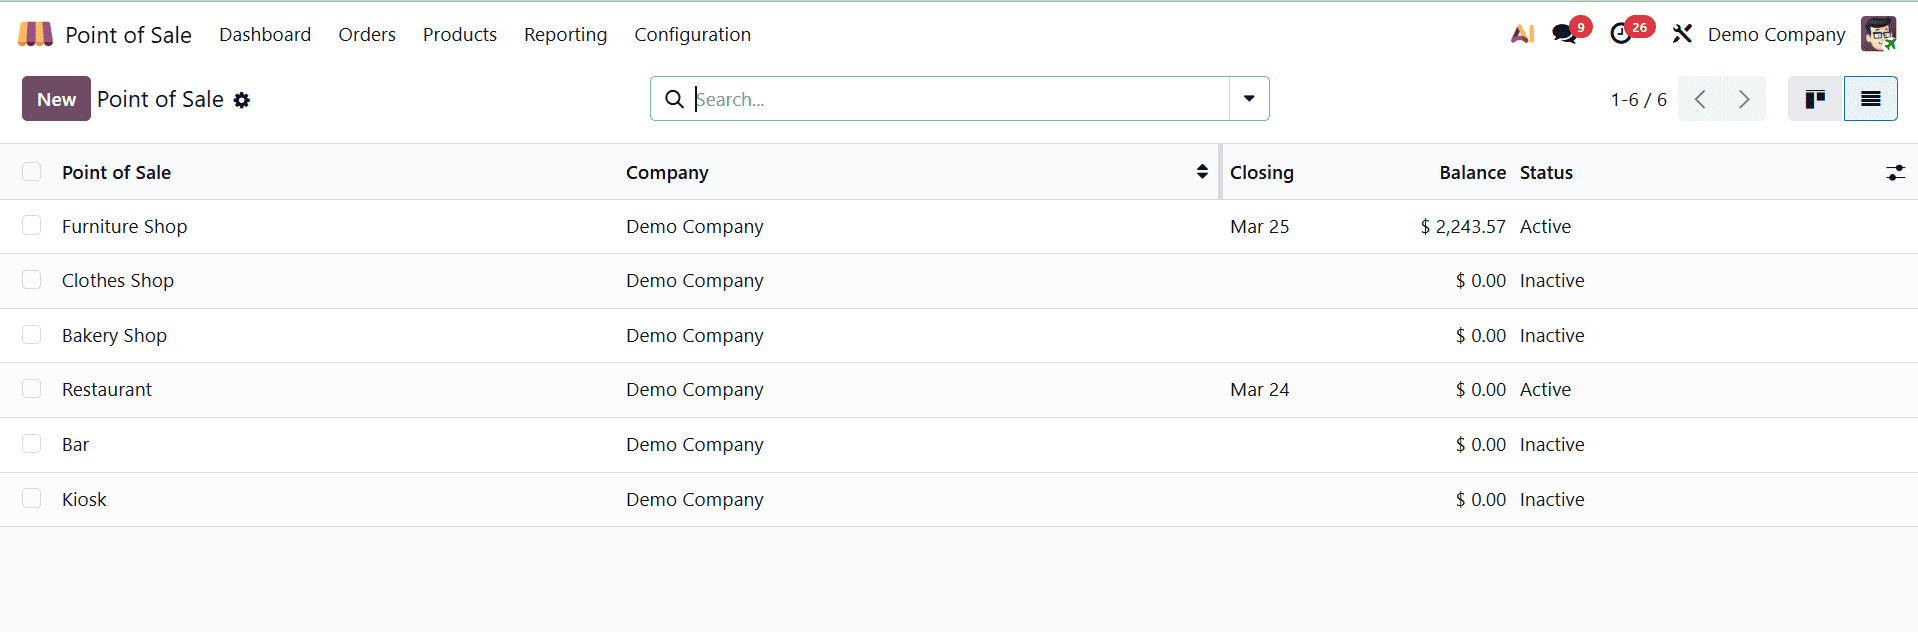Go to the Dashboard menu
This screenshot has height=632, width=1918.
pos(265,34)
